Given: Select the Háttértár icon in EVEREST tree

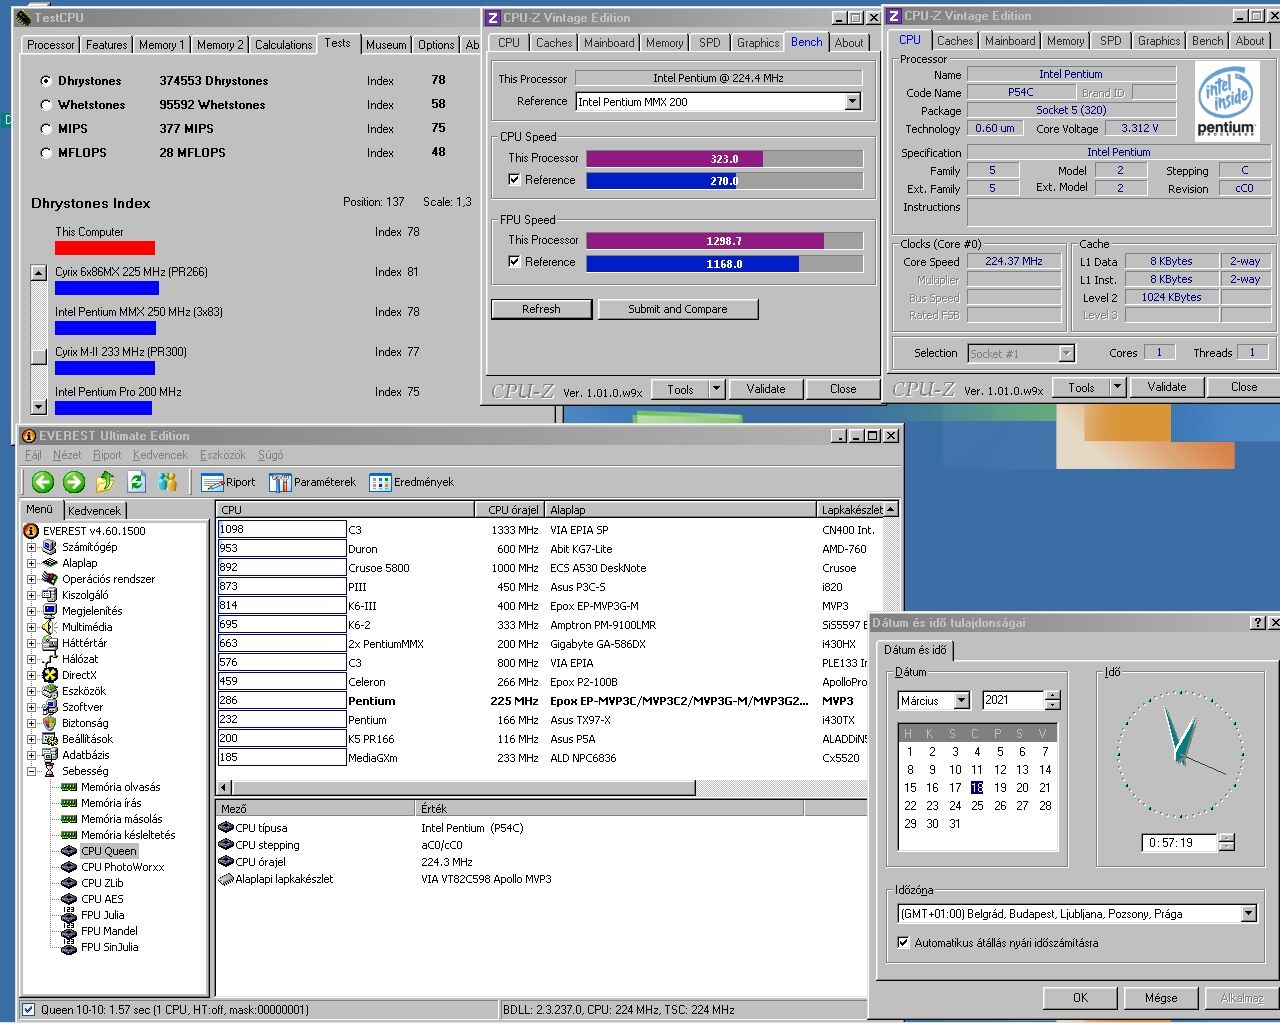Looking at the screenshot, I should 50,643.
